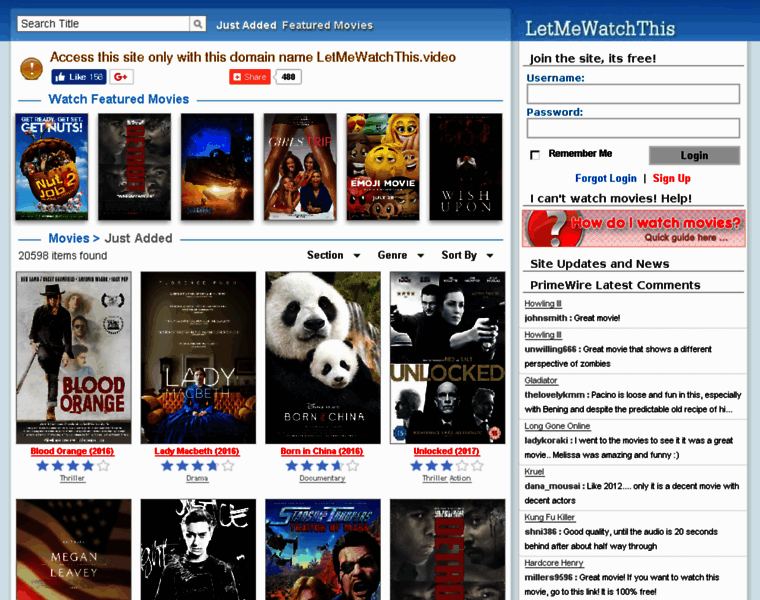The height and width of the screenshot is (600, 760).
Task: Click the Drama genre under Lady Macbeth
Action: tap(197, 478)
